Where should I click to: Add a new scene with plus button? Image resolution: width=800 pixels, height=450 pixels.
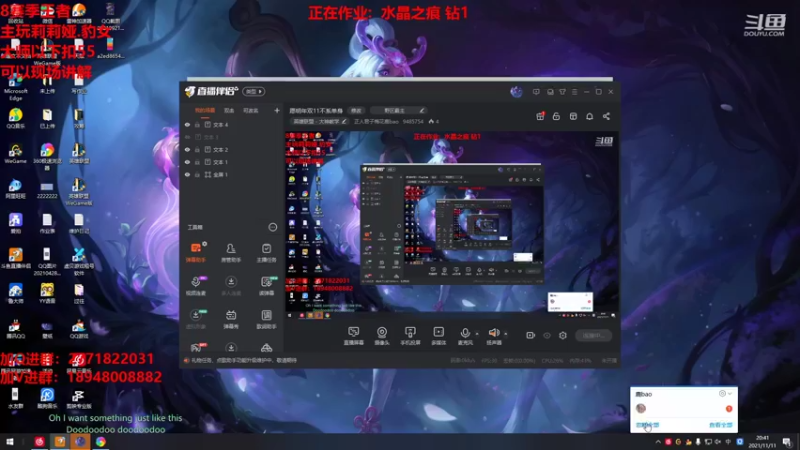277,110
